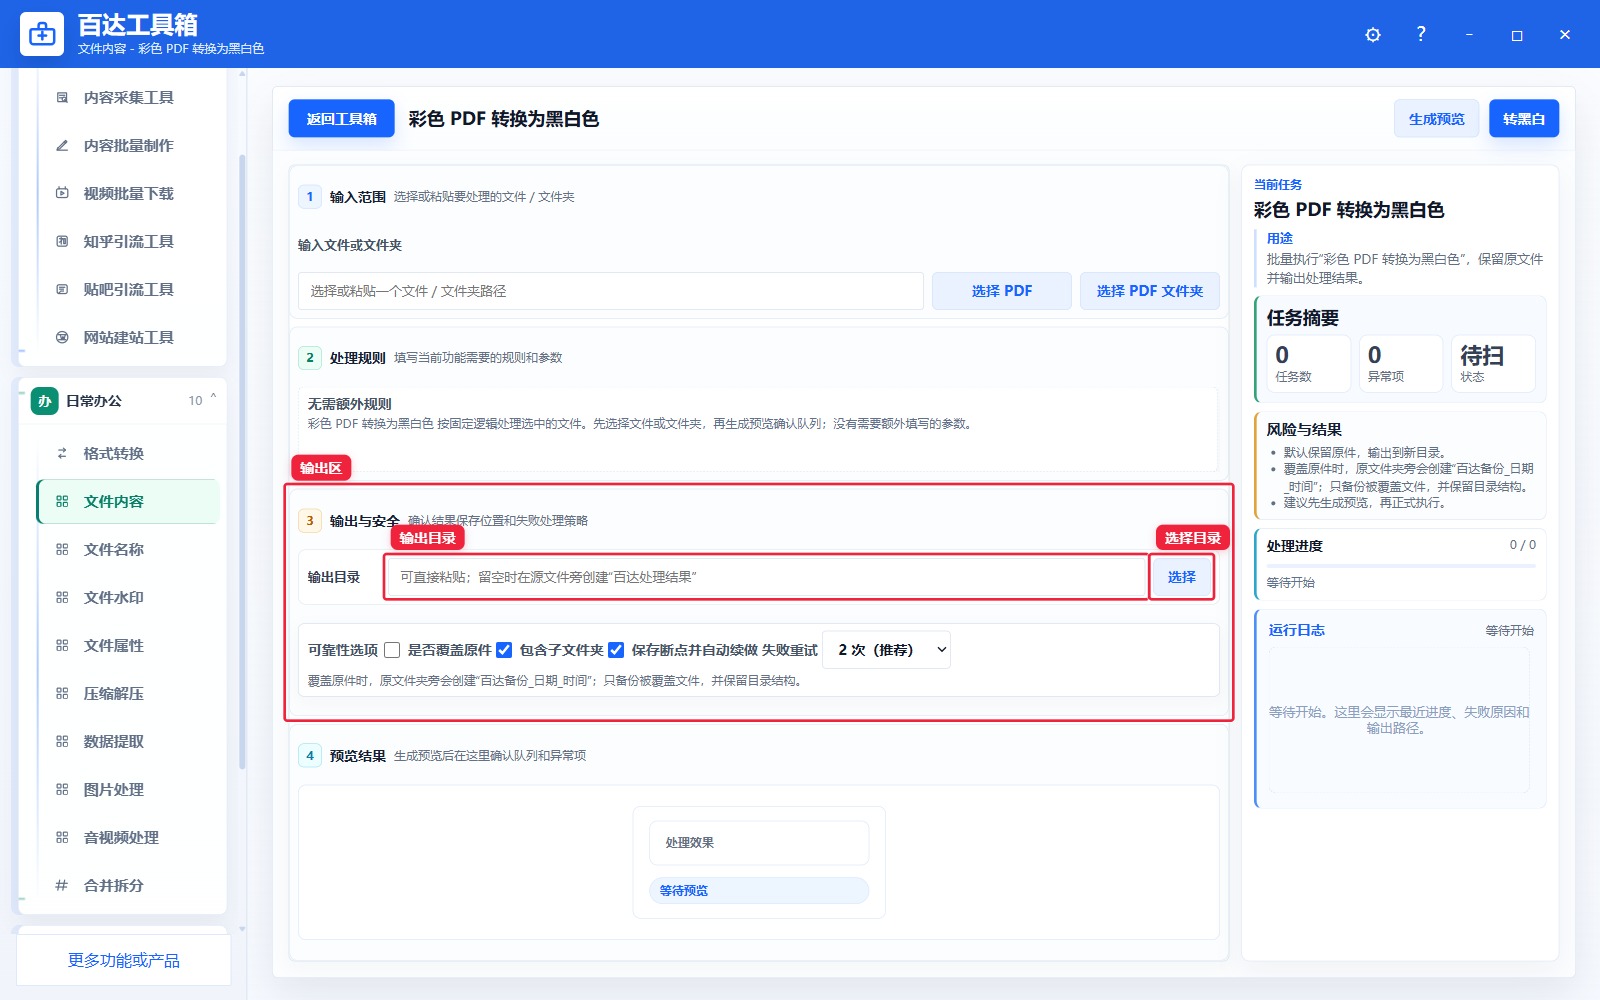1600x1000 pixels.
Task: Click the 百达工具箱 app logo icon
Action: [x=42, y=34]
